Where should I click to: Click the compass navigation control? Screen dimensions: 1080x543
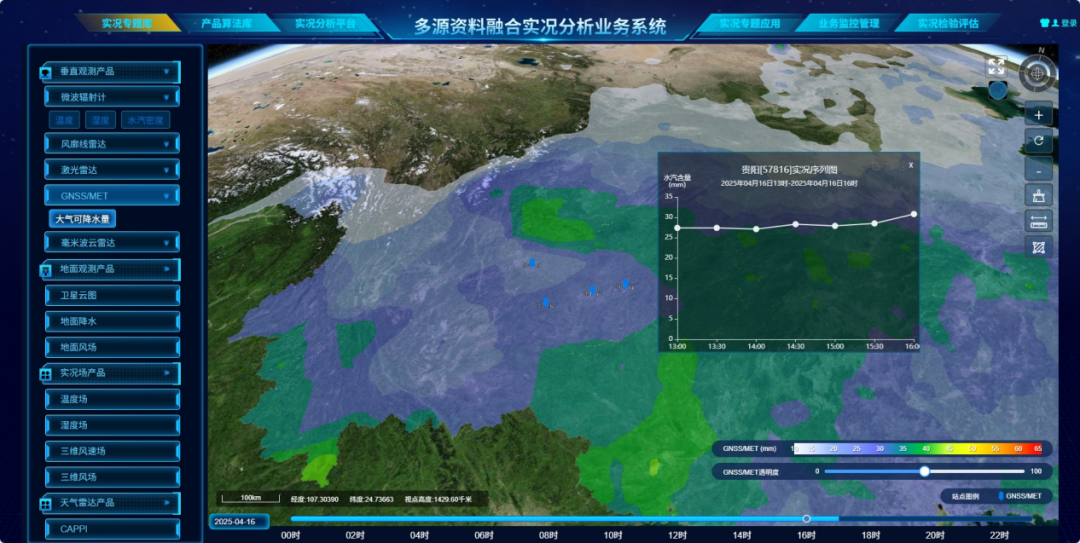click(1038, 73)
